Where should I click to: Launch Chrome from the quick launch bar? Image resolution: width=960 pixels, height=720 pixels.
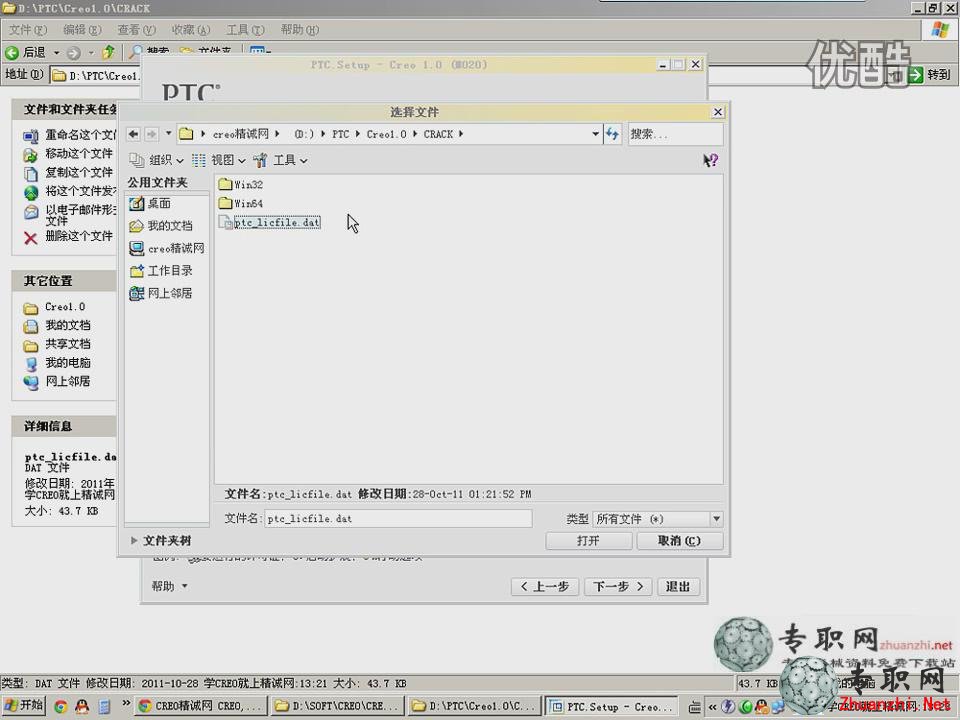click(61, 707)
